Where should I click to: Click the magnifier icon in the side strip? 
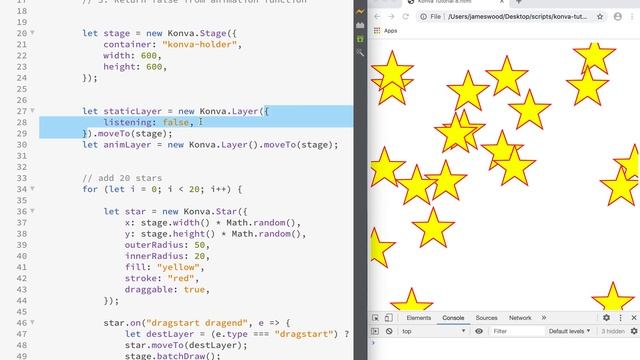click(360, 52)
